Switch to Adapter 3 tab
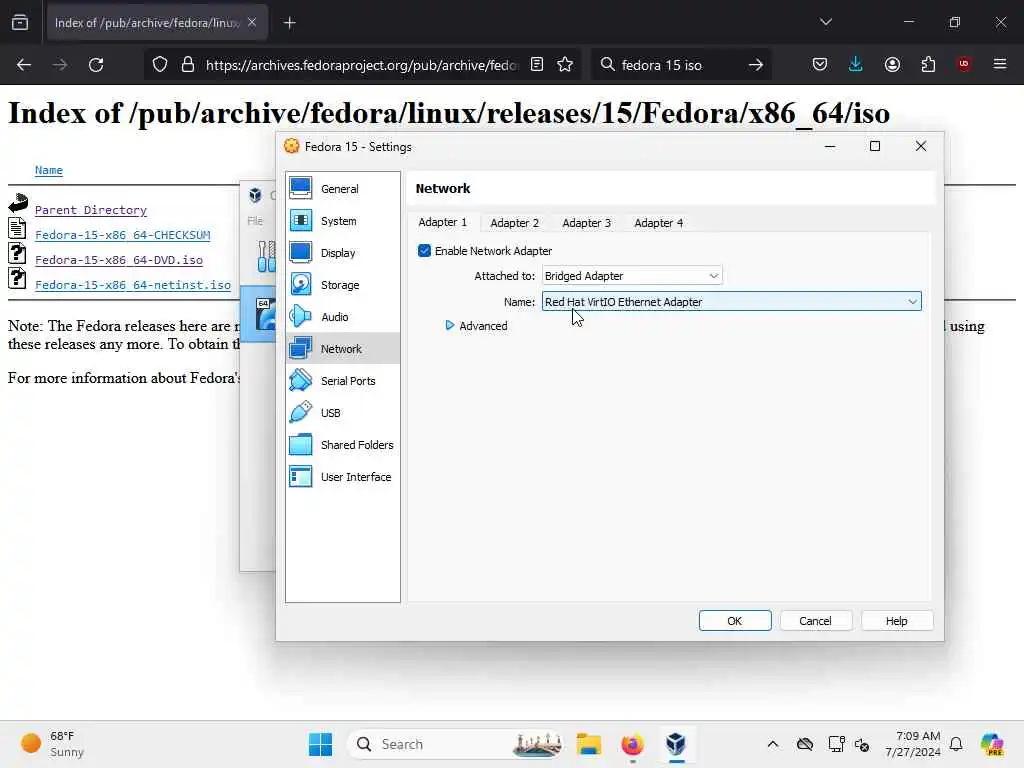This screenshot has width=1024, height=768. 586,223
